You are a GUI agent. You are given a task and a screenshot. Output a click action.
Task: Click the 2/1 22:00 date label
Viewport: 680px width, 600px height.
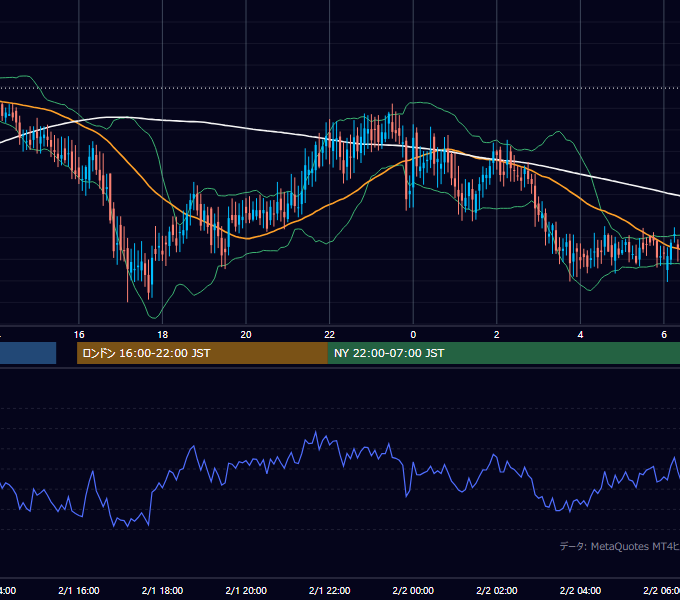click(x=330, y=590)
